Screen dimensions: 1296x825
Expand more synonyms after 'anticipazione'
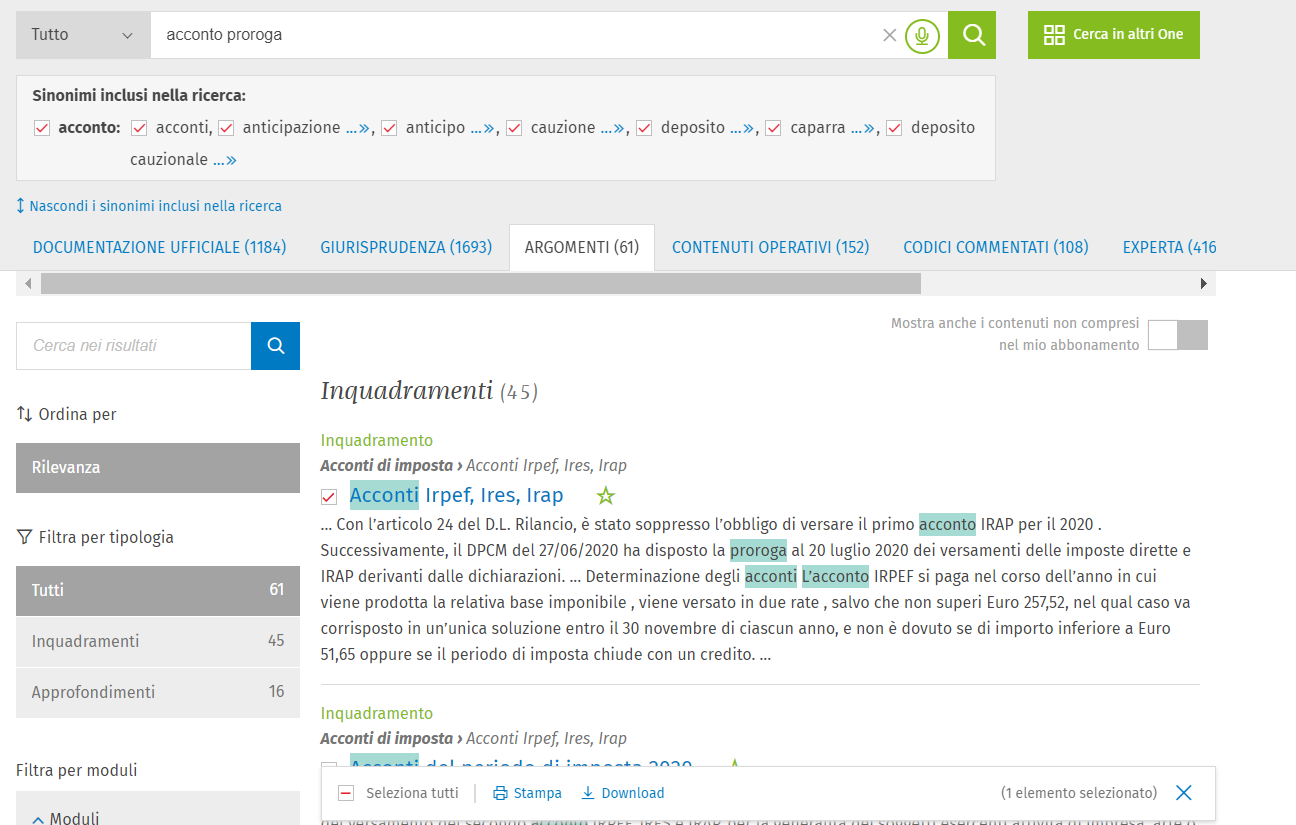click(x=358, y=128)
